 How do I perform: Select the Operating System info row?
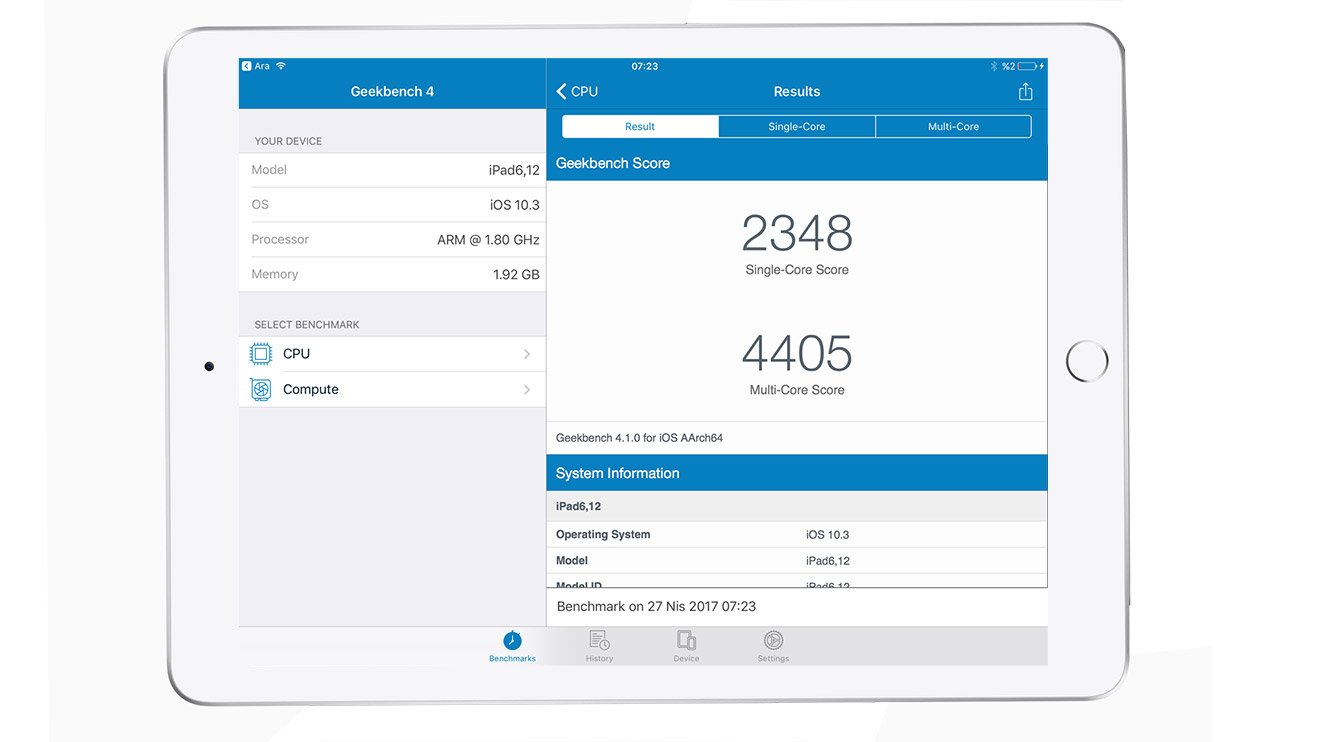point(796,535)
